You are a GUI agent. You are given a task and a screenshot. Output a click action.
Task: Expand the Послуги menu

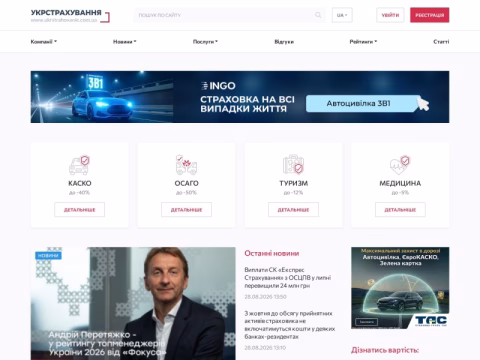(205, 42)
